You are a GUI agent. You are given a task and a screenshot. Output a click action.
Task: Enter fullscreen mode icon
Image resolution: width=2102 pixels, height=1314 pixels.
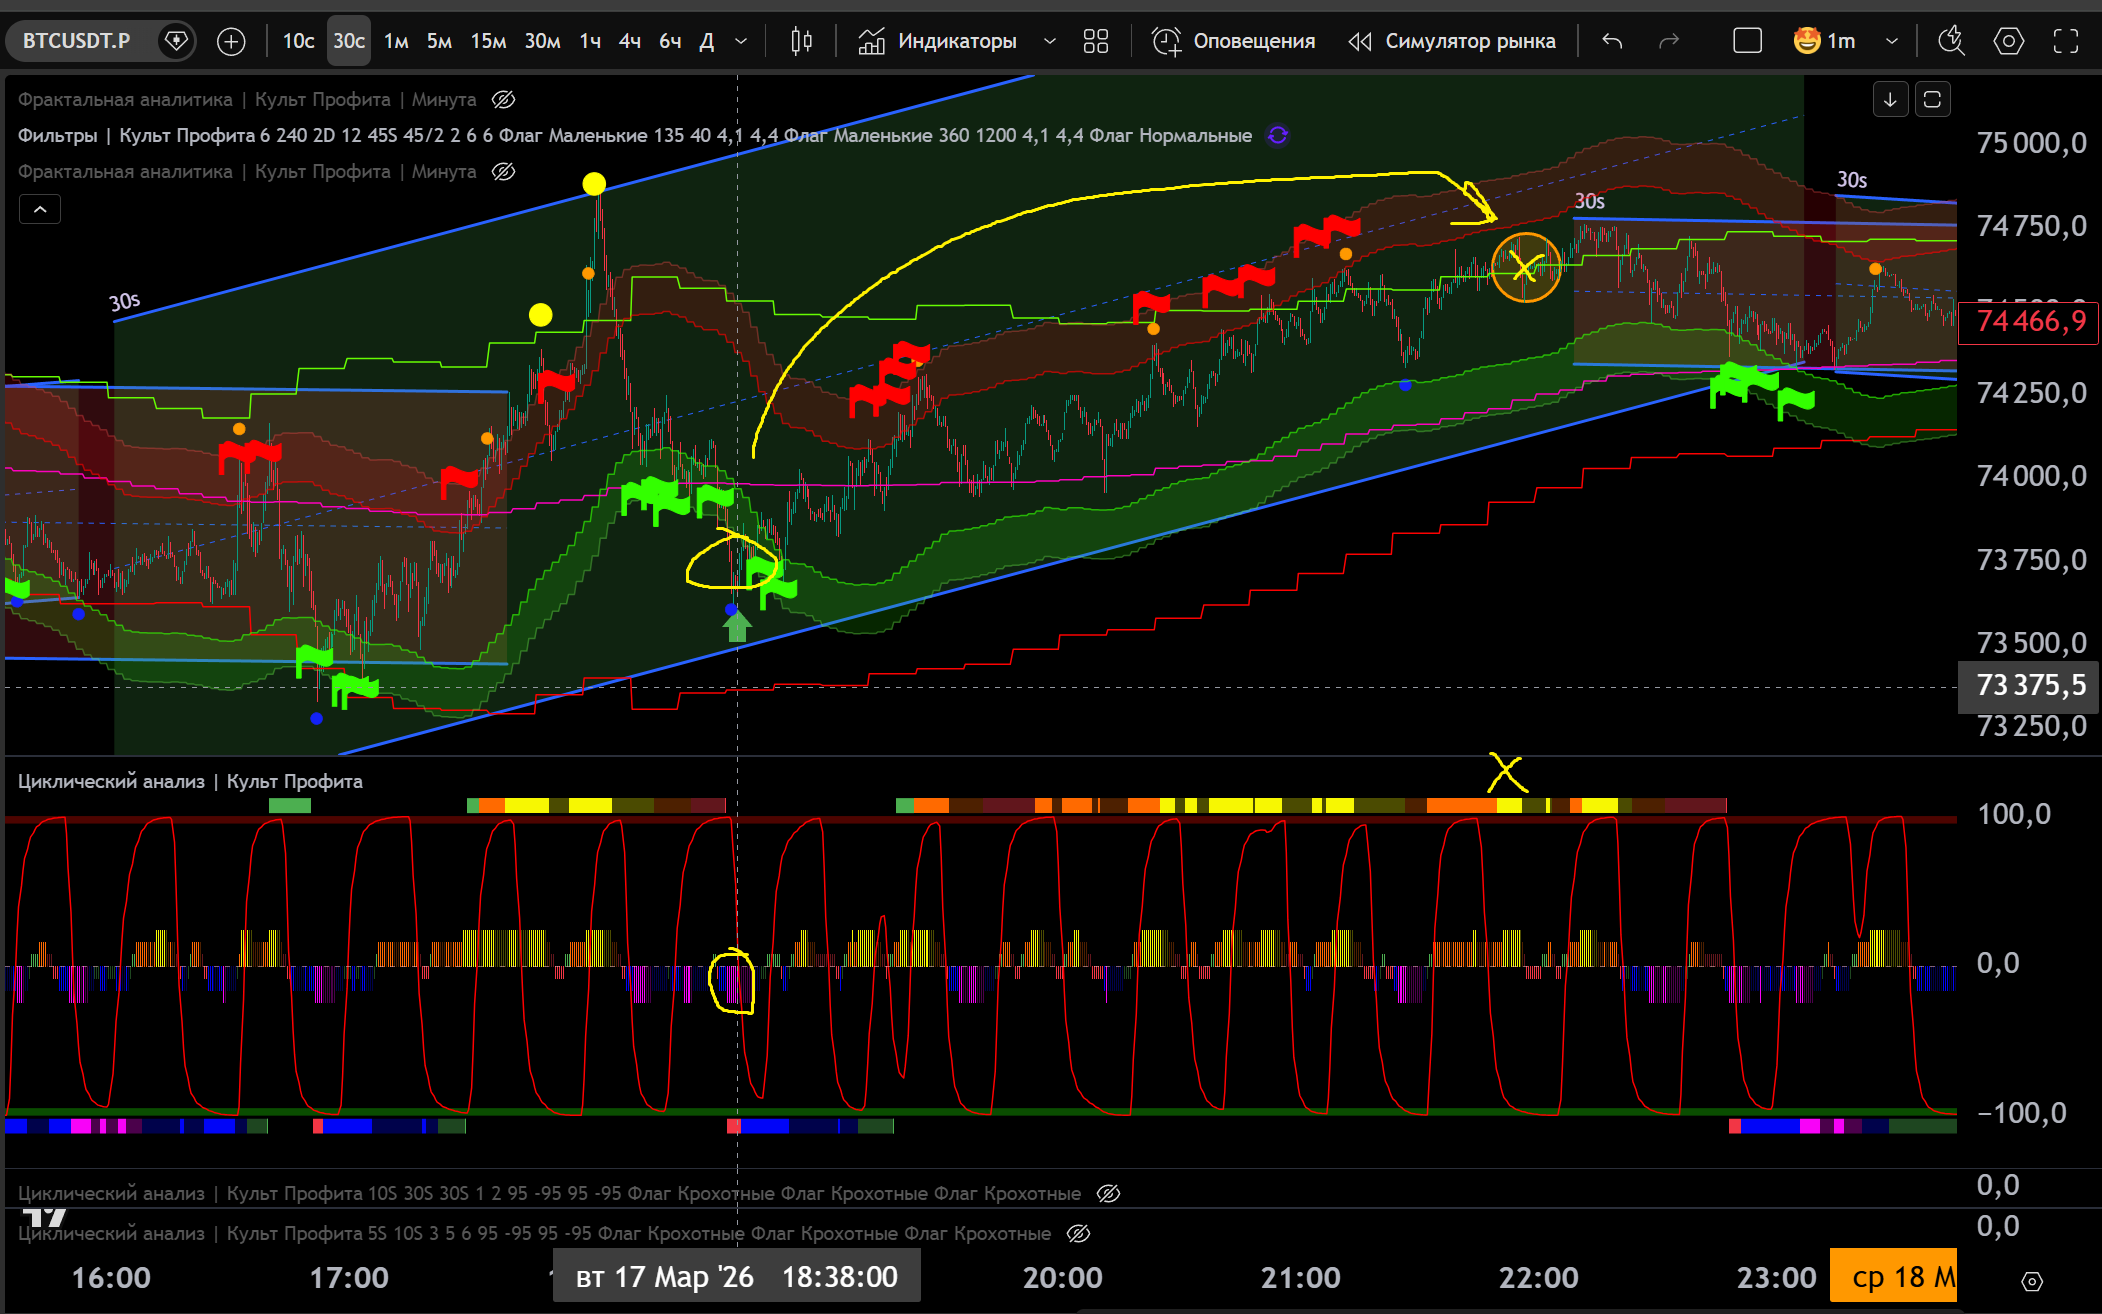coord(2066,41)
